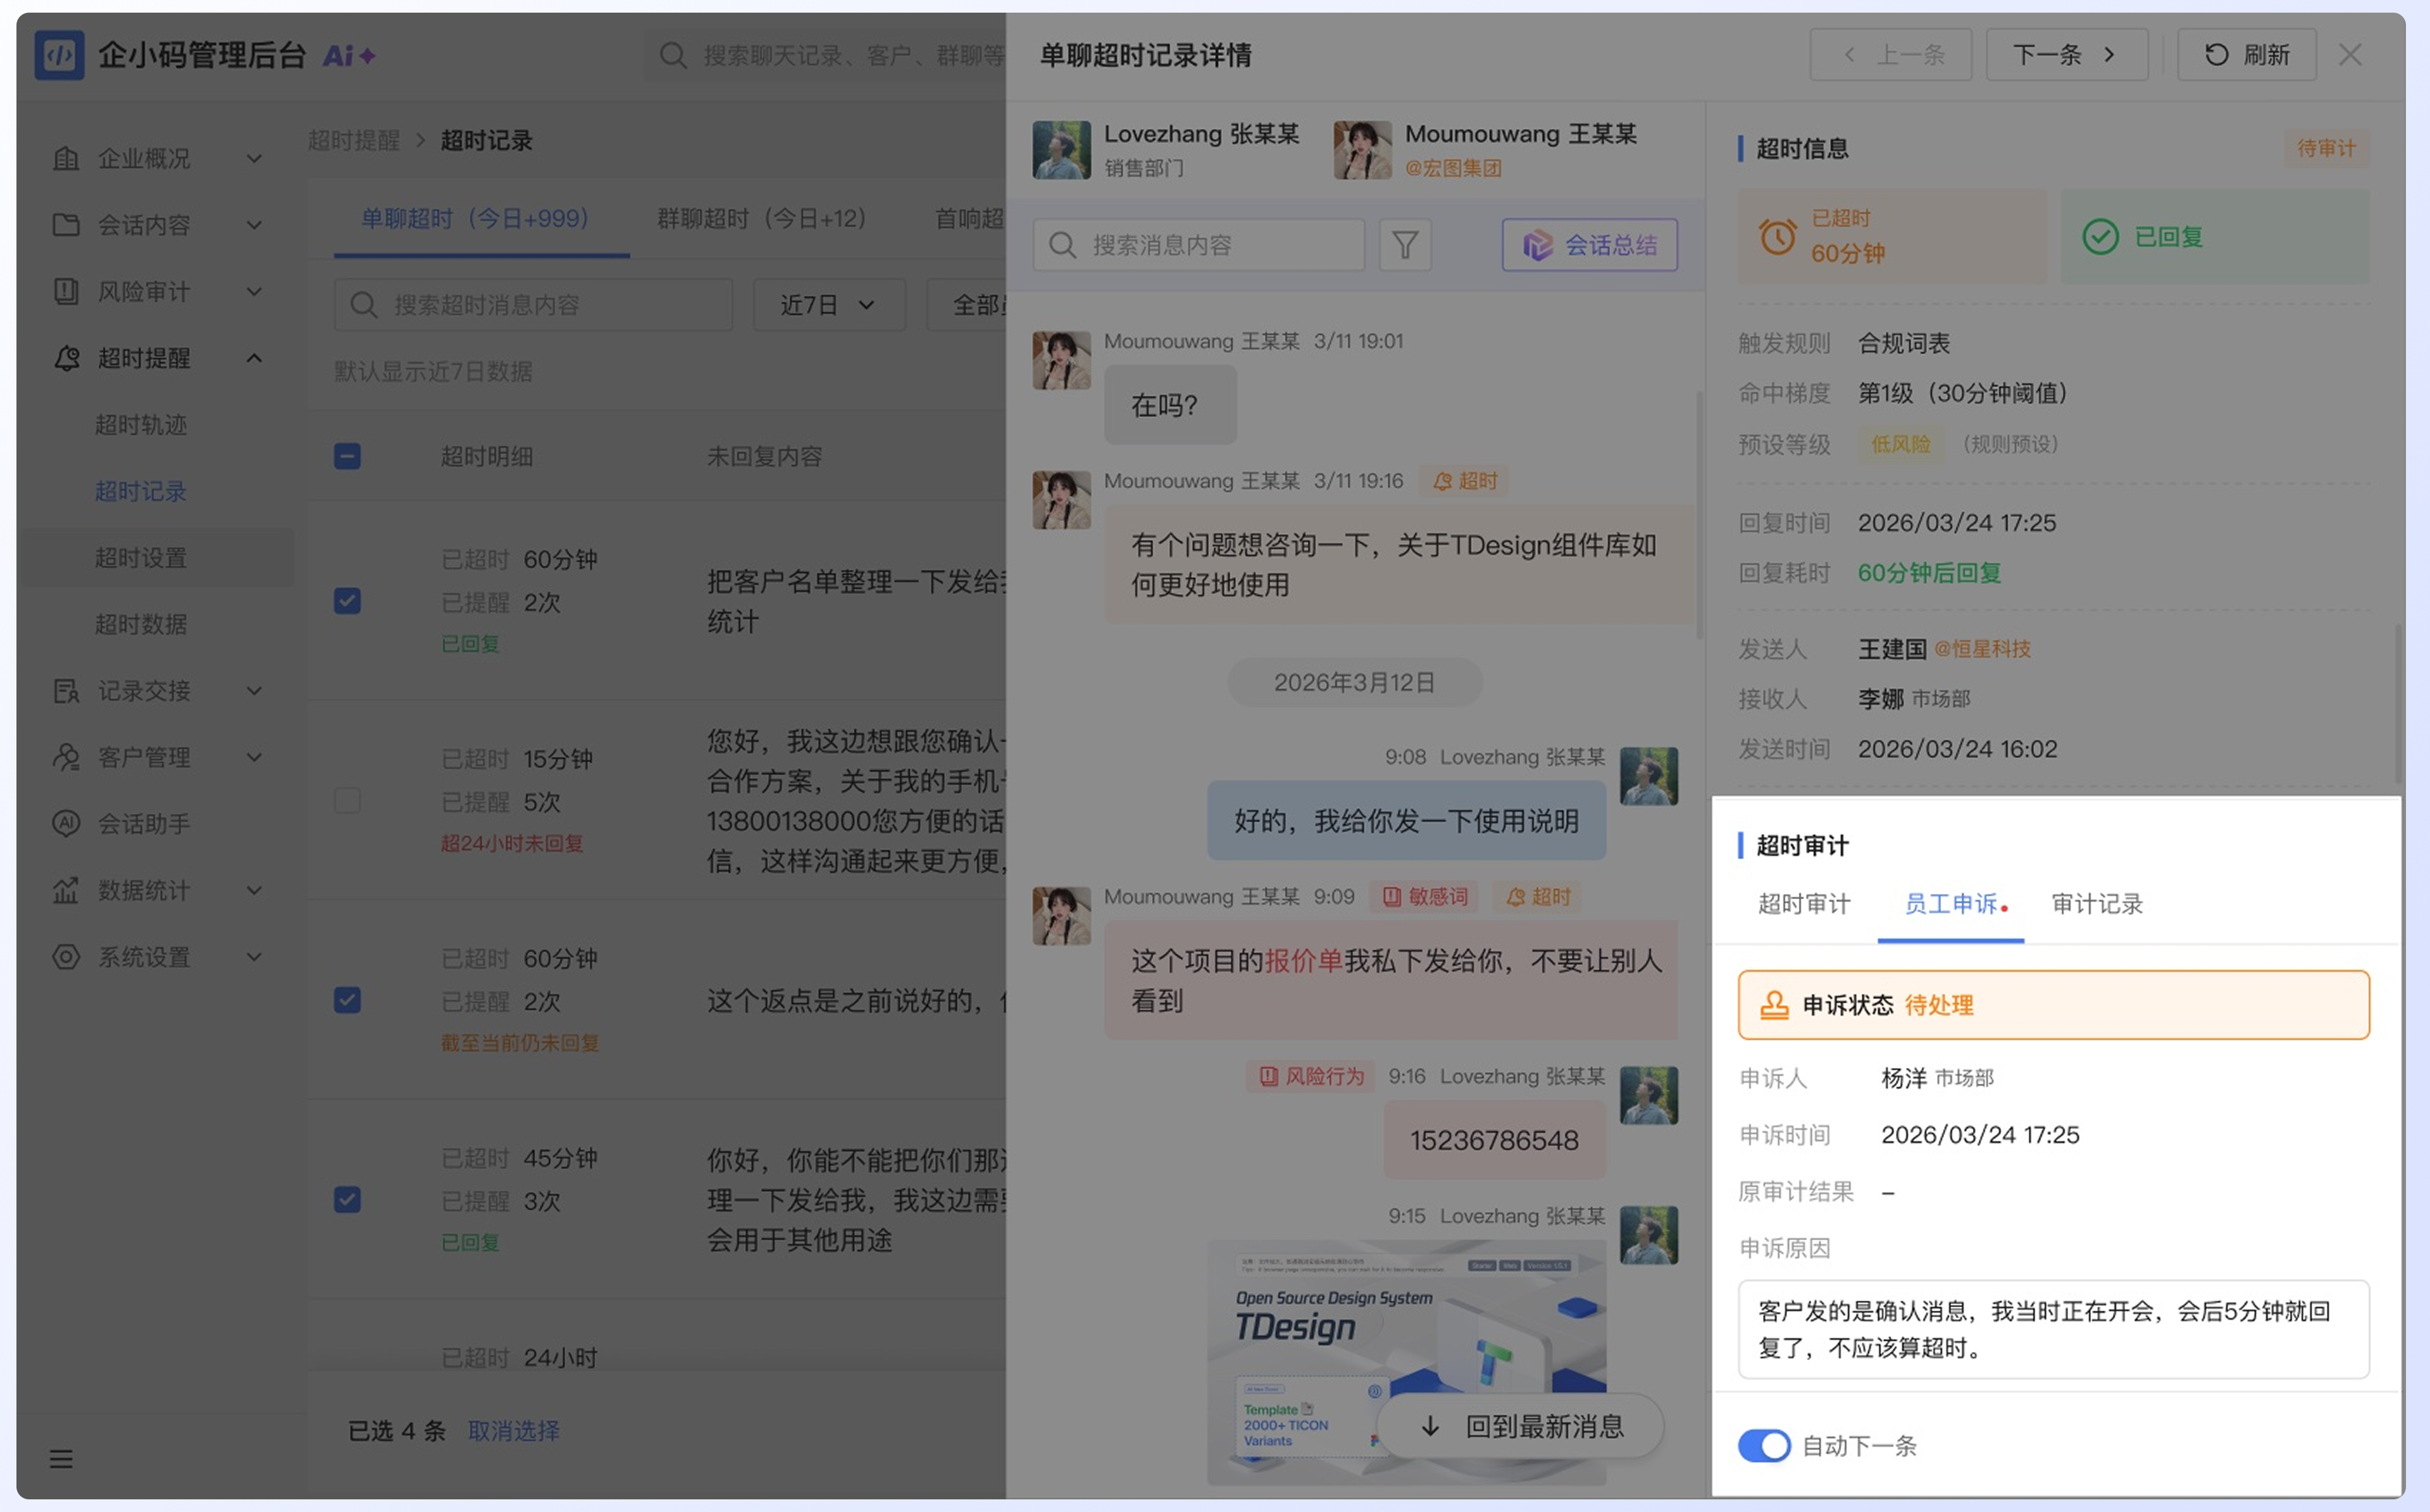Click the orange clock icon in 已超时 card
This screenshot has width=2430, height=1512.
pyautogui.click(x=1777, y=237)
